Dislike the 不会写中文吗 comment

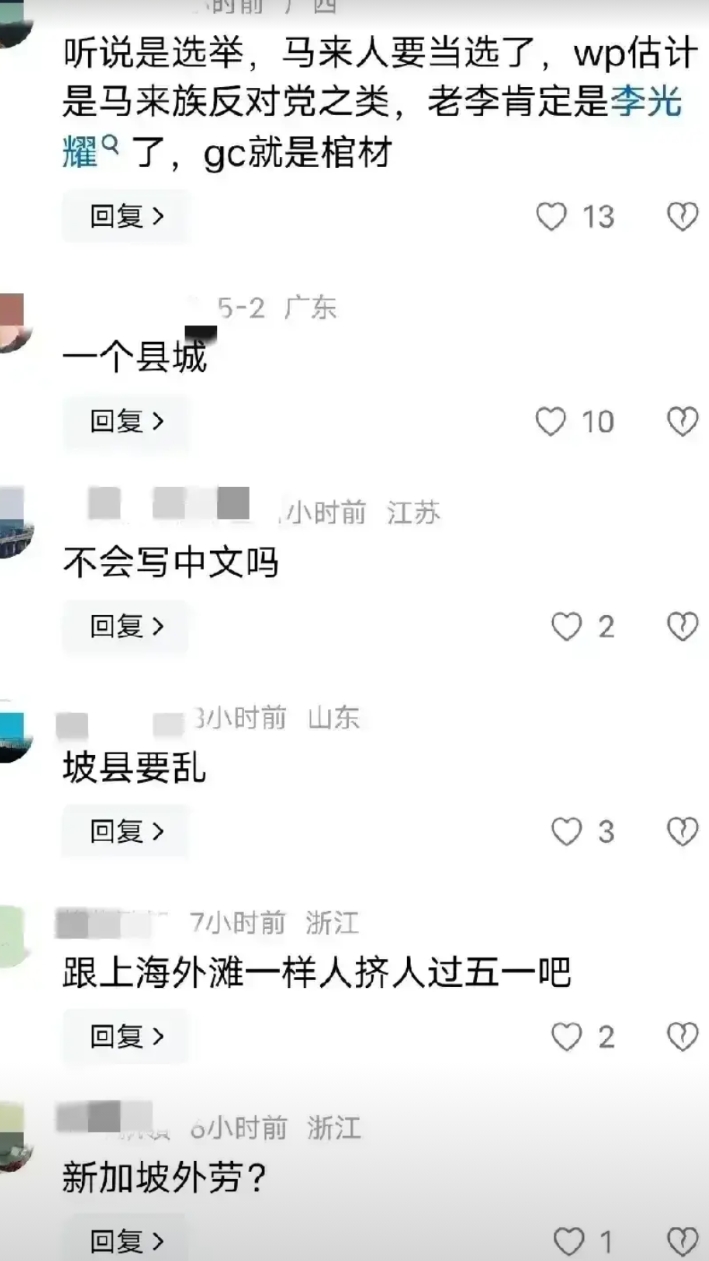click(x=682, y=627)
